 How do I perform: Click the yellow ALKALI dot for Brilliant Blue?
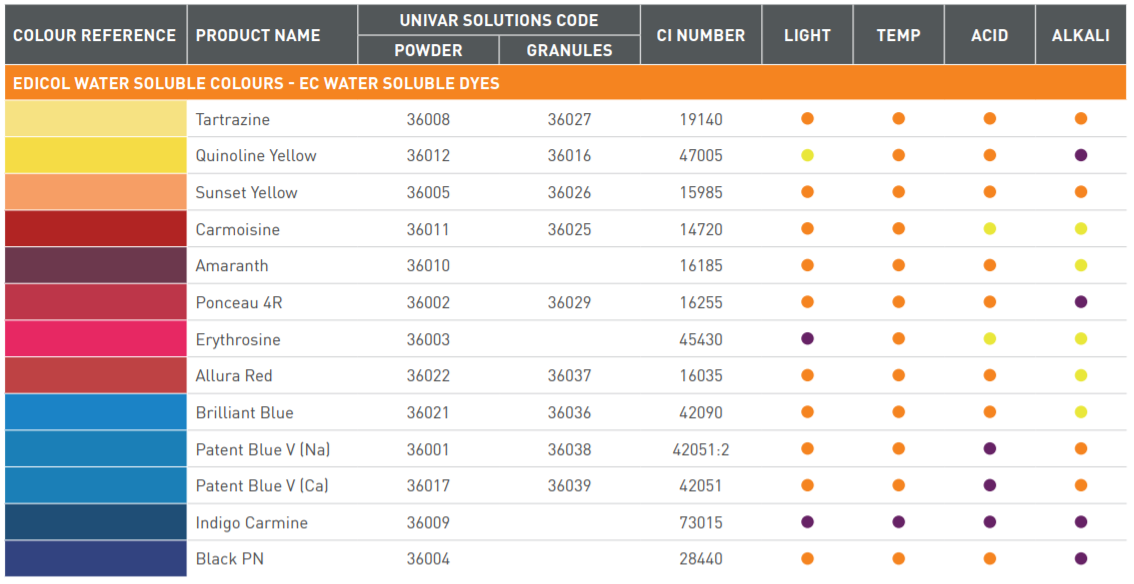click(1080, 412)
